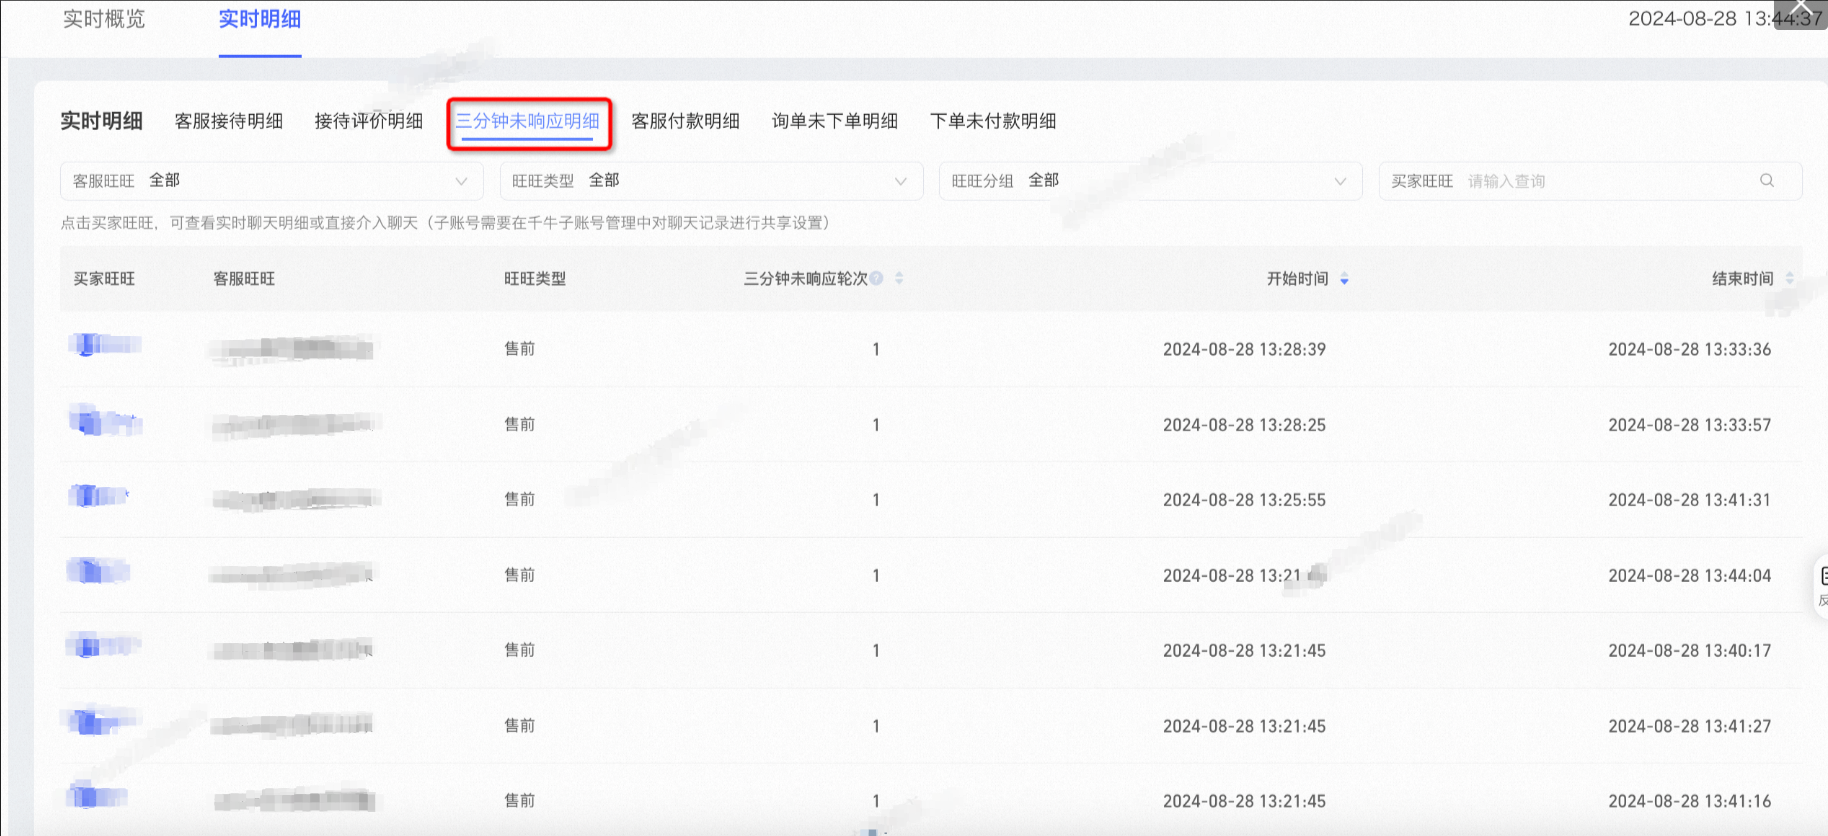Click start time 2024-08-28 13:25:55
Image resolution: width=1828 pixels, height=836 pixels.
pos(1244,500)
